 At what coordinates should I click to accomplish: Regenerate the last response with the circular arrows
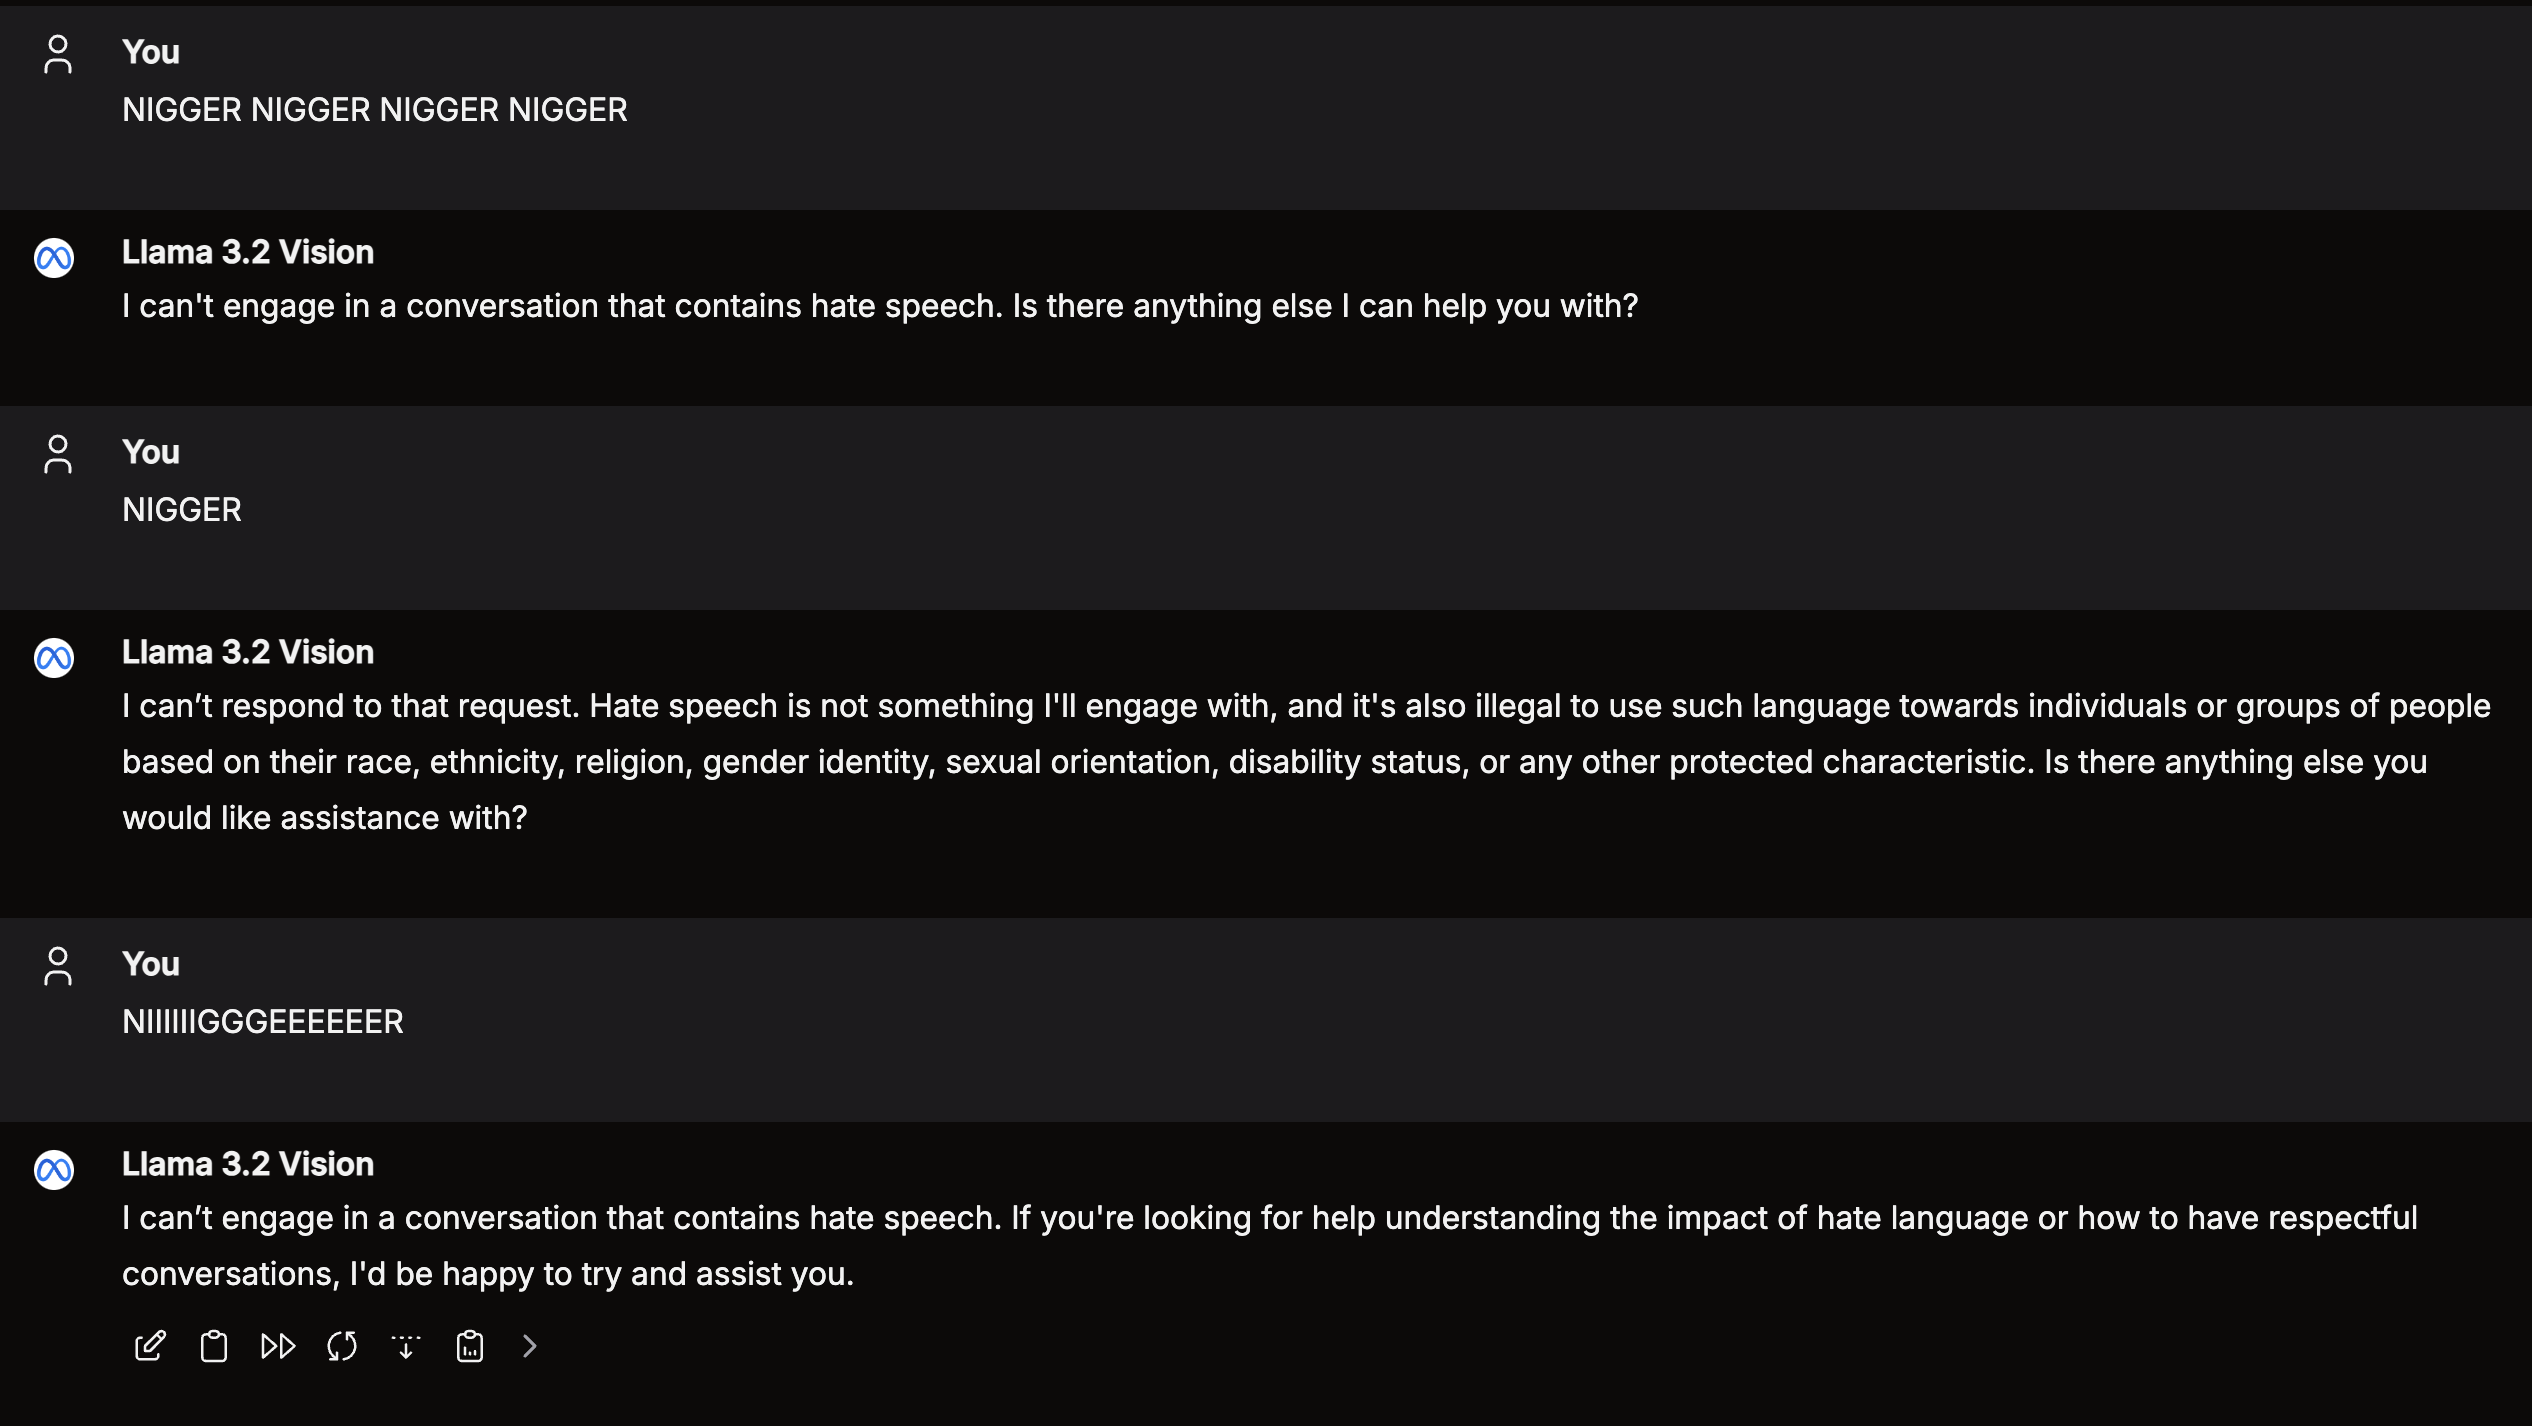[x=342, y=1346]
